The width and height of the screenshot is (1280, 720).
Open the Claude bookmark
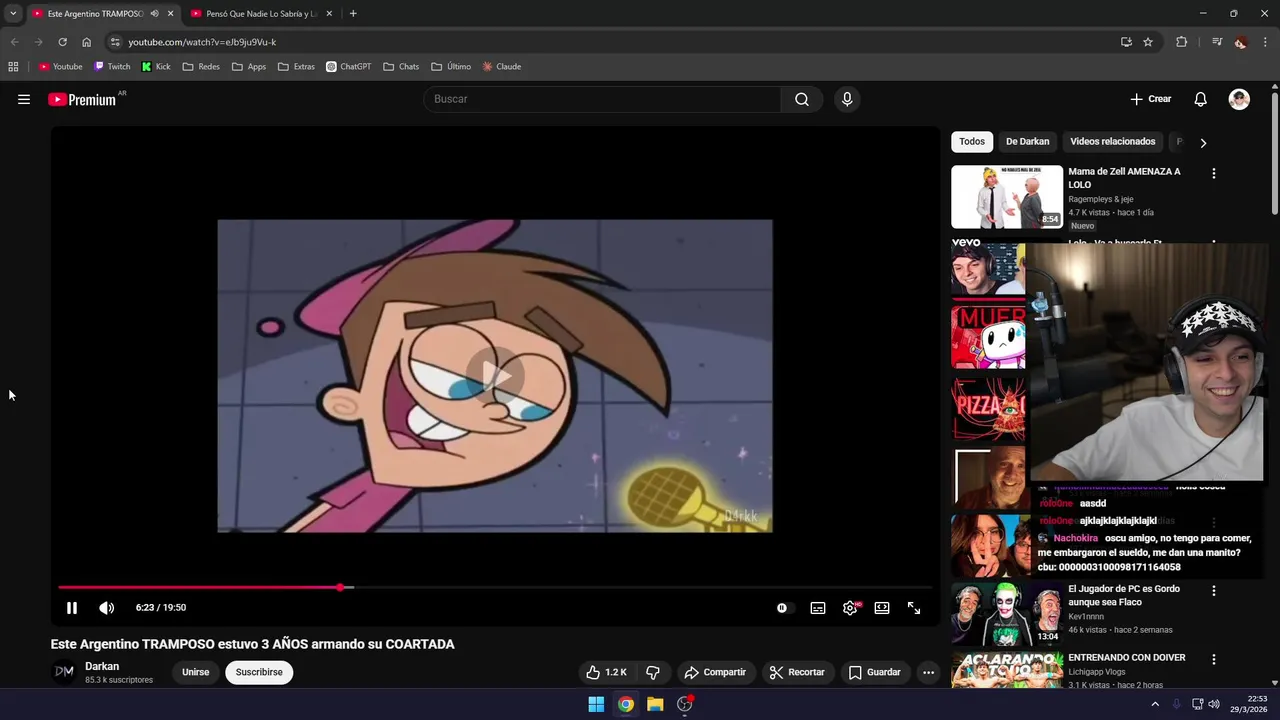click(x=502, y=67)
